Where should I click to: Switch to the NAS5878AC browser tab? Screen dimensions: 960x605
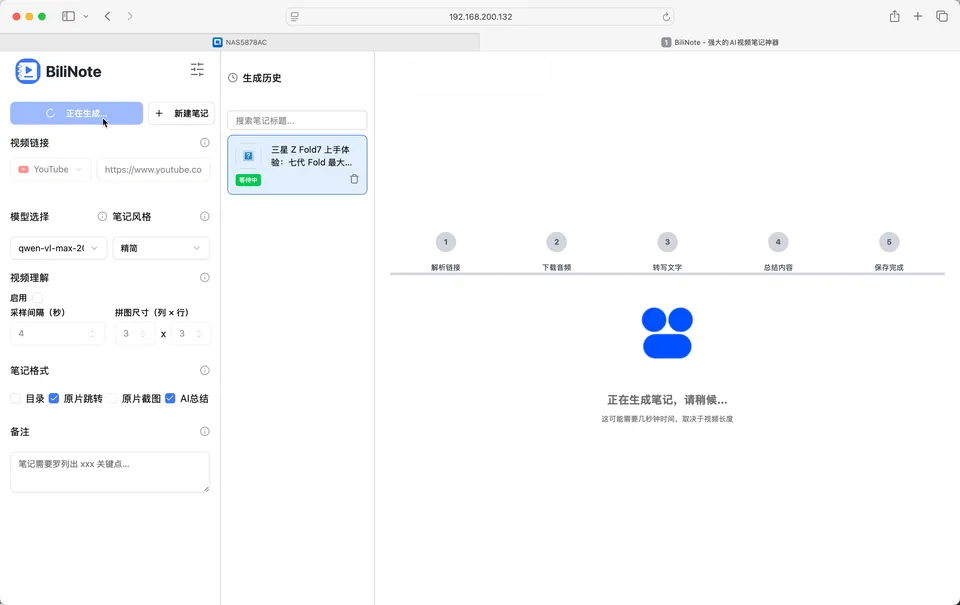240,42
